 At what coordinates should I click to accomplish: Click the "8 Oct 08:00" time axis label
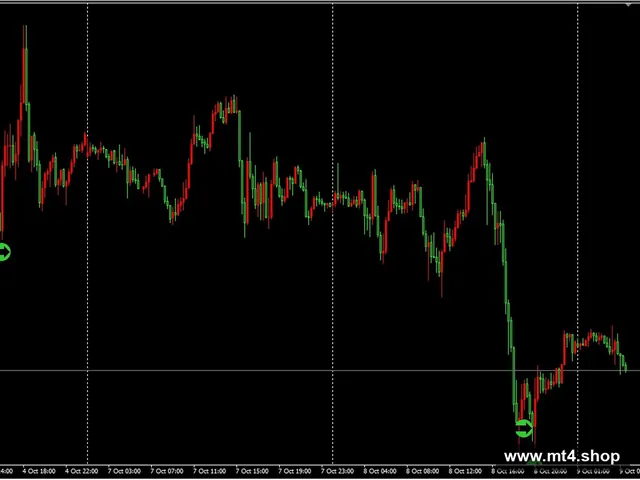coord(422,471)
